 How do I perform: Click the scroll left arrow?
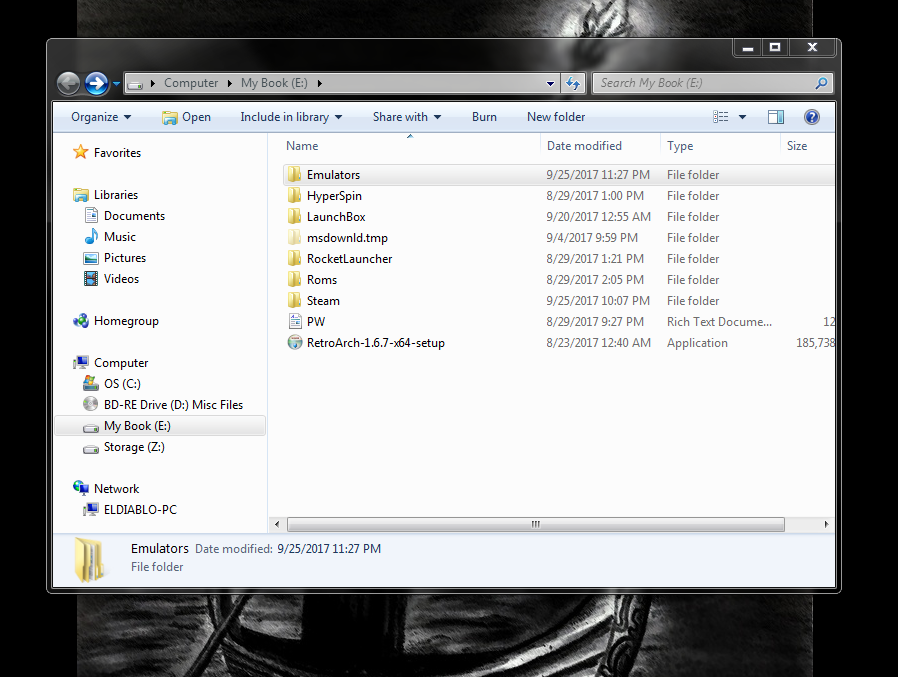(277, 524)
